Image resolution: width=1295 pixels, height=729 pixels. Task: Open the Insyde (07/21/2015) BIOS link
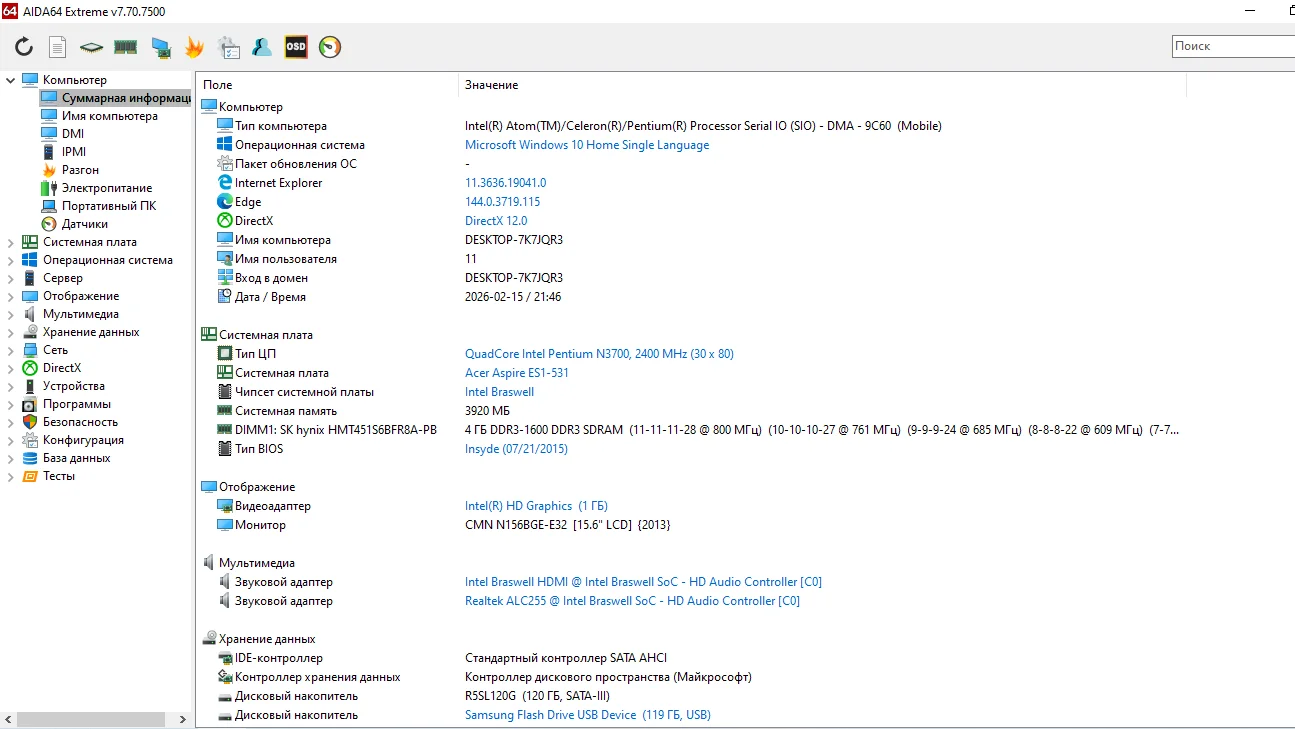pos(516,449)
